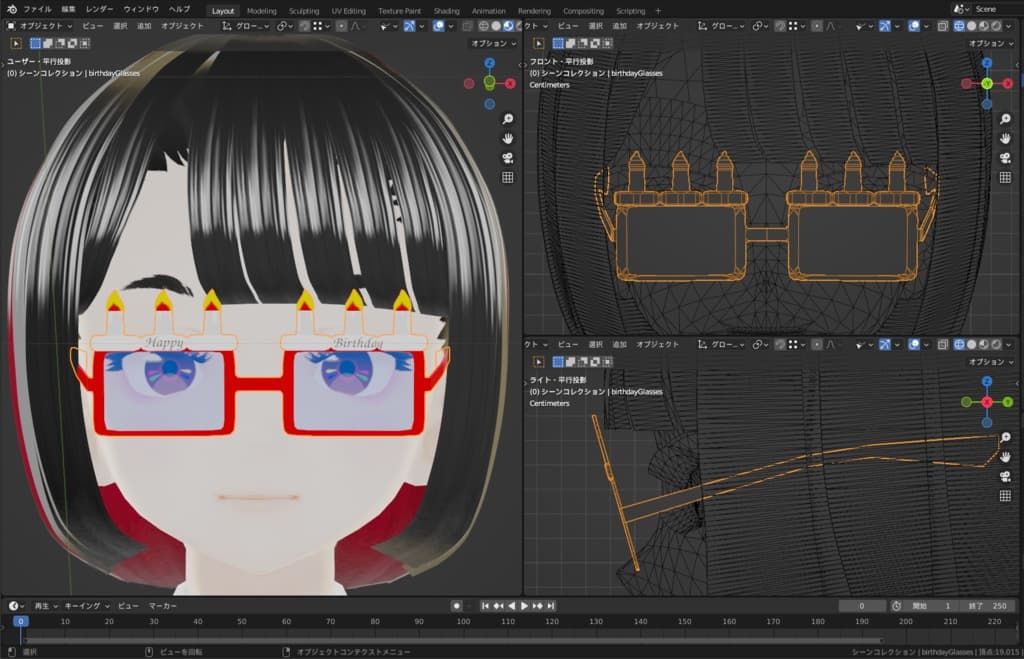Viewport: 1024px width, 659px height.
Task: Toggle the use preview range clock icon in the timeline
Action: tap(896, 606)
